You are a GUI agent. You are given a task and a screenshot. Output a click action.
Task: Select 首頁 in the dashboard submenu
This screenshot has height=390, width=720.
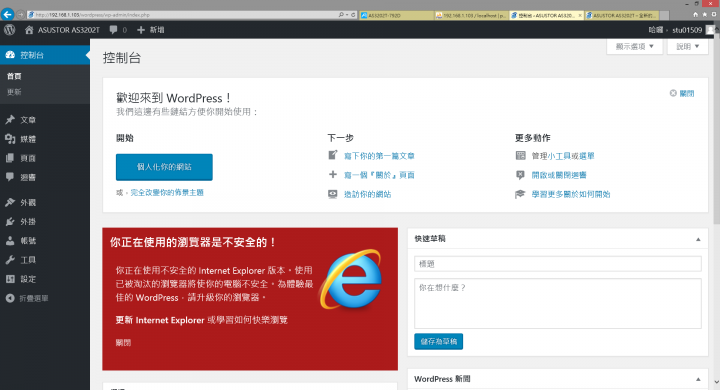pos(14,76)
